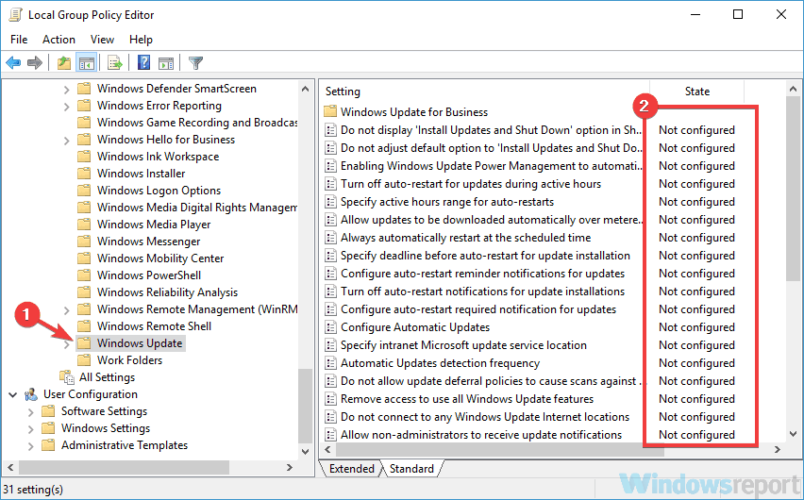The image size is (804, 500).
Task: Expand the Software Settings node
Action: tap(30, 412)
